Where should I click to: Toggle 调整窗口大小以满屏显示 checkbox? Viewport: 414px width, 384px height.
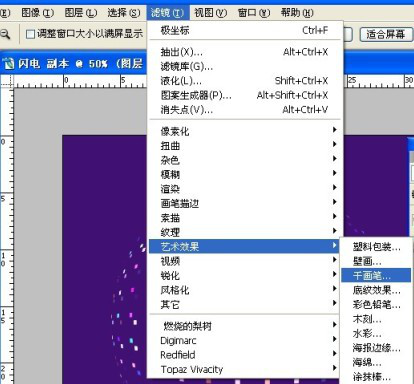click(x=30, y=34)
